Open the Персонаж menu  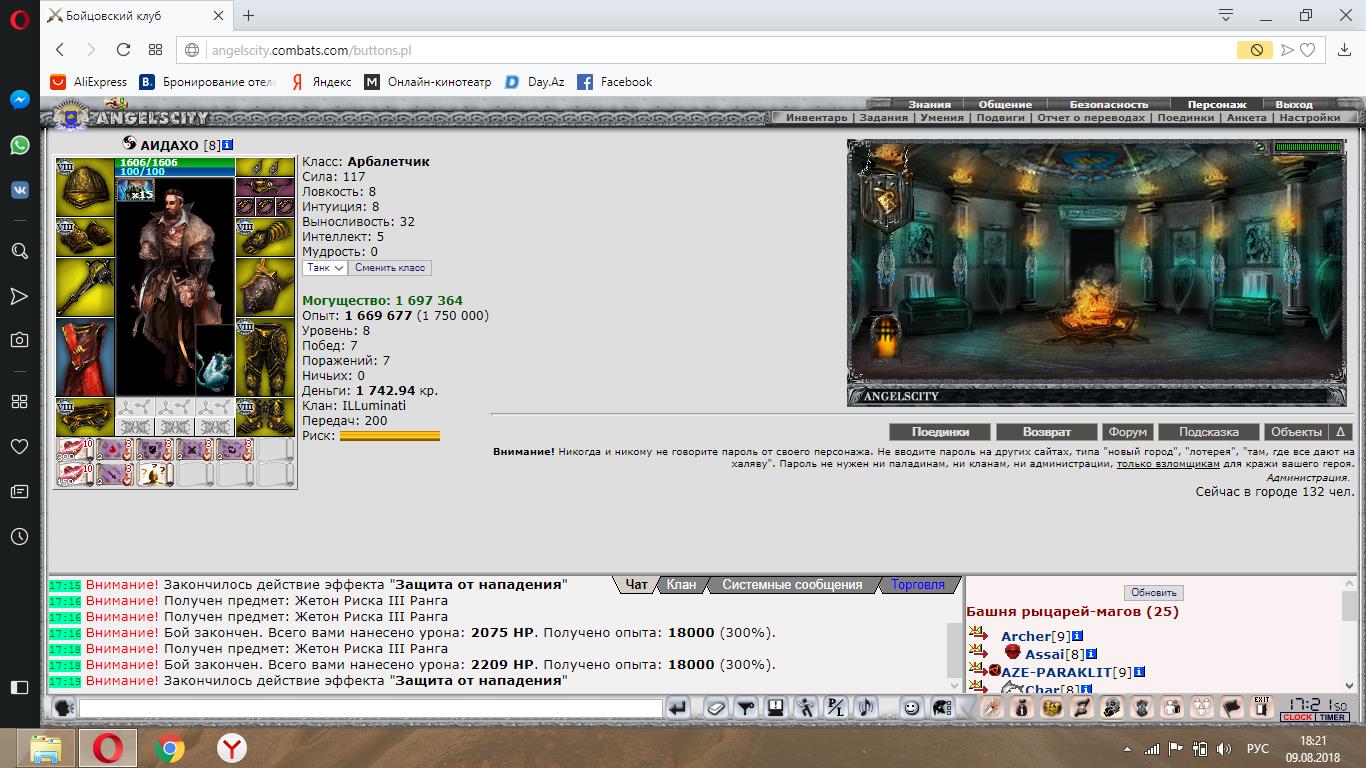pos(1217,104)
